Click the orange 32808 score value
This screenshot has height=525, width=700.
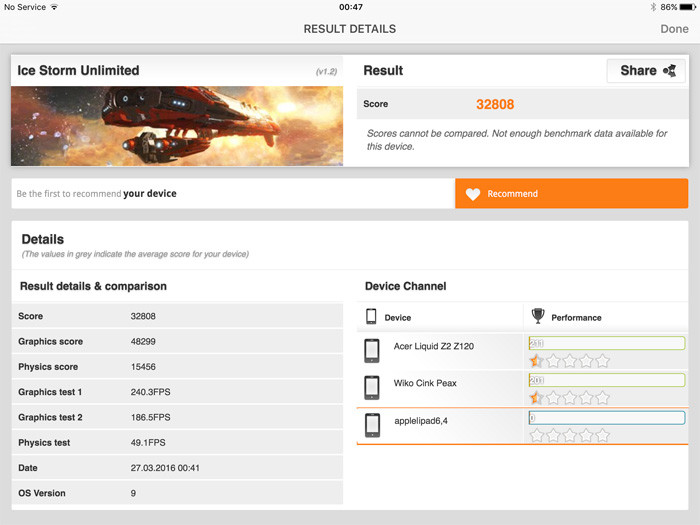pos(495,104)
